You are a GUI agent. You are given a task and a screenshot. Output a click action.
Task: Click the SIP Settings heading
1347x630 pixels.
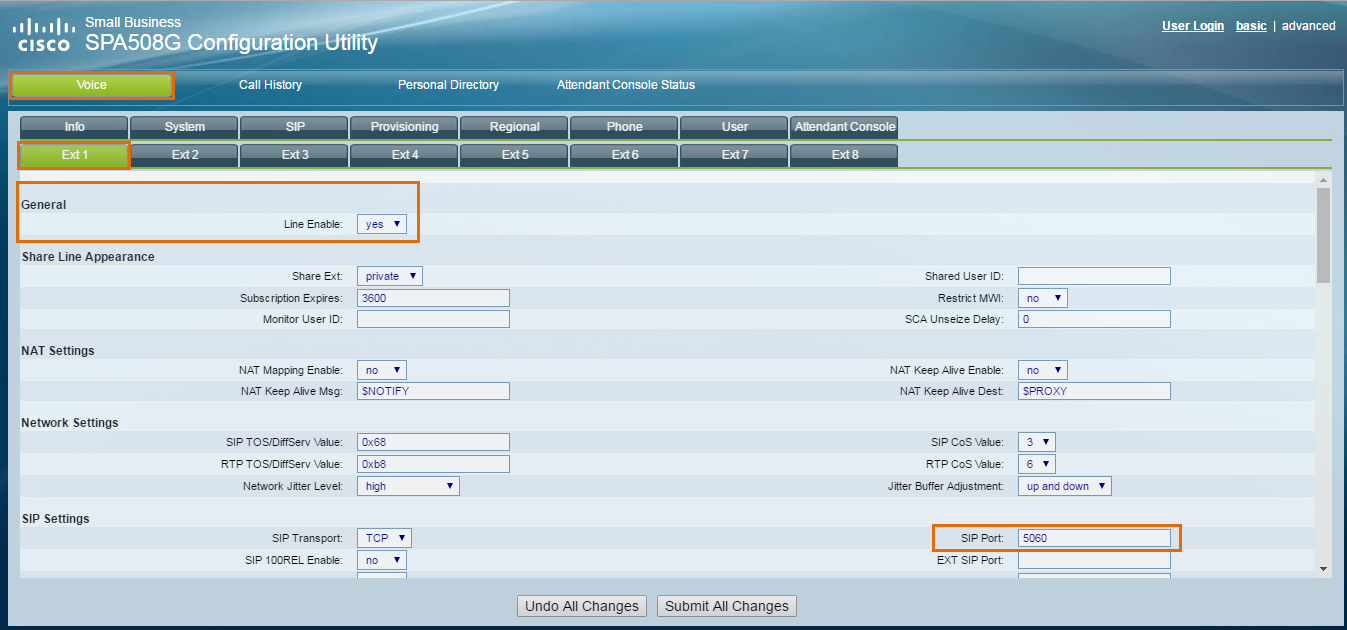pyautogui.click(x=55, y=519)
